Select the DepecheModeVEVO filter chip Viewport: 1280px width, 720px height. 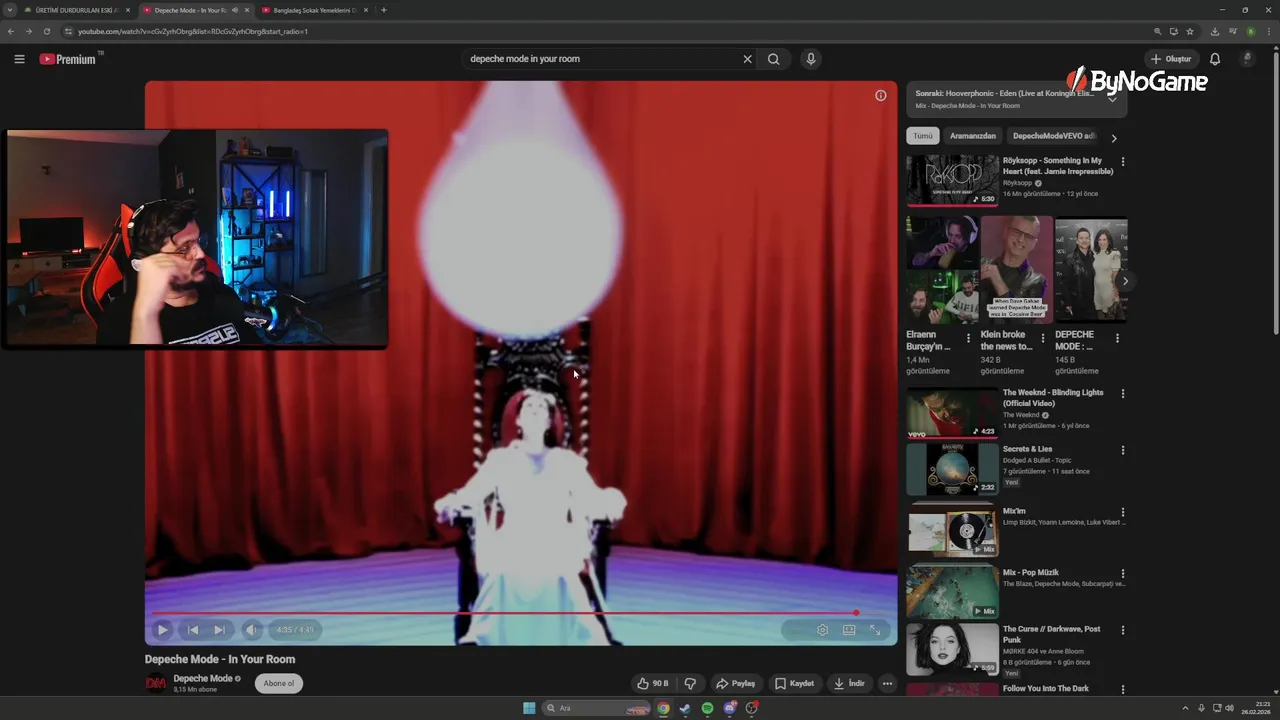coord(1053,136)
